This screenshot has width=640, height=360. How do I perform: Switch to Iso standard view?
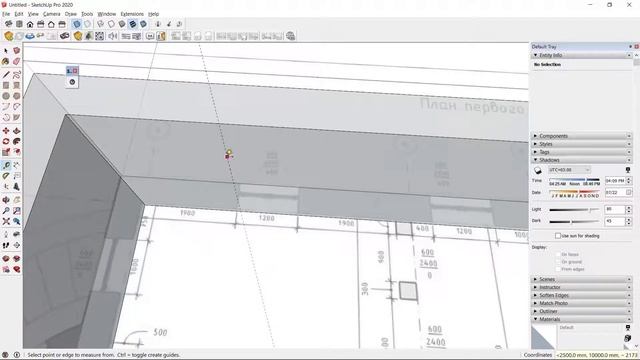(x=9, y=24)
